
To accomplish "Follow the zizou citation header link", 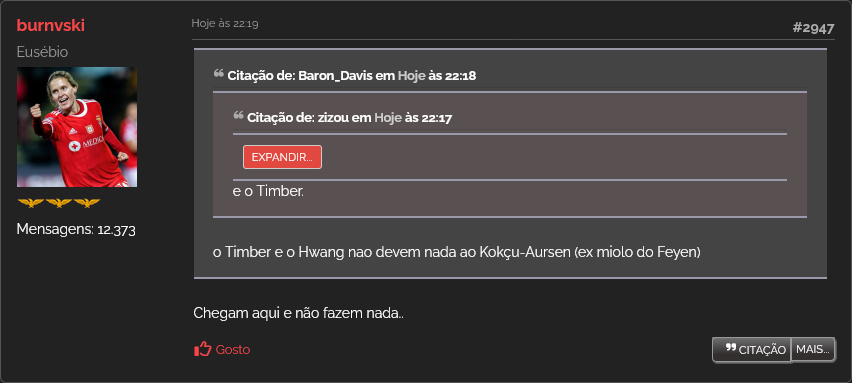I will tap(349, 117).
